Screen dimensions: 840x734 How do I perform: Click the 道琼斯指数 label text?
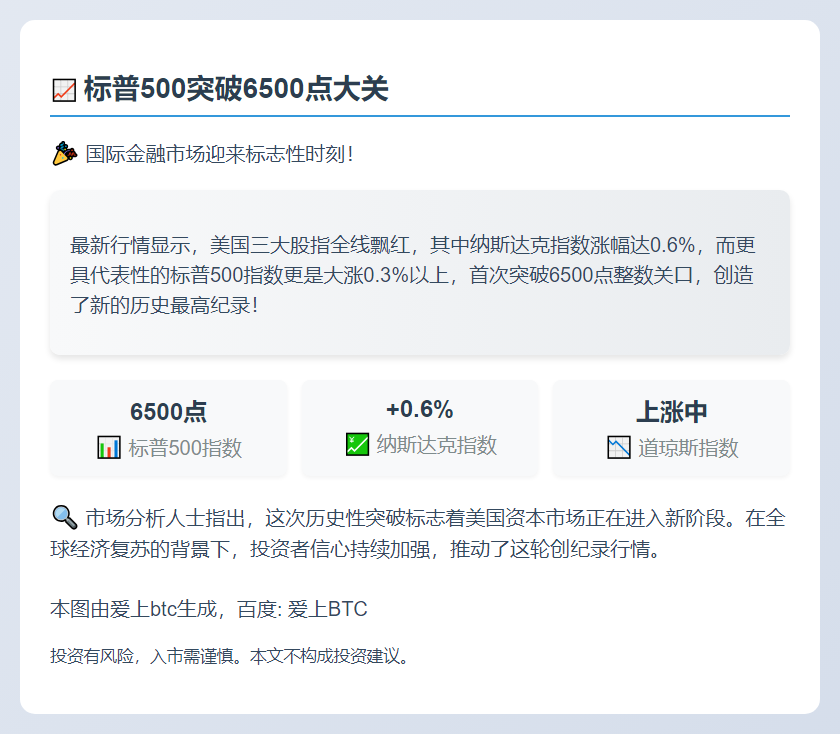click(x=688, y=448)
